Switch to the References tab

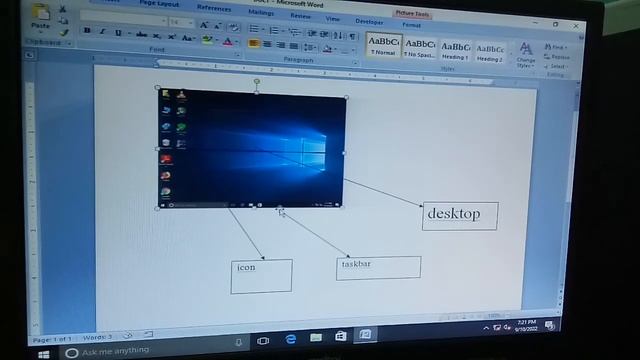click(214, 8)
